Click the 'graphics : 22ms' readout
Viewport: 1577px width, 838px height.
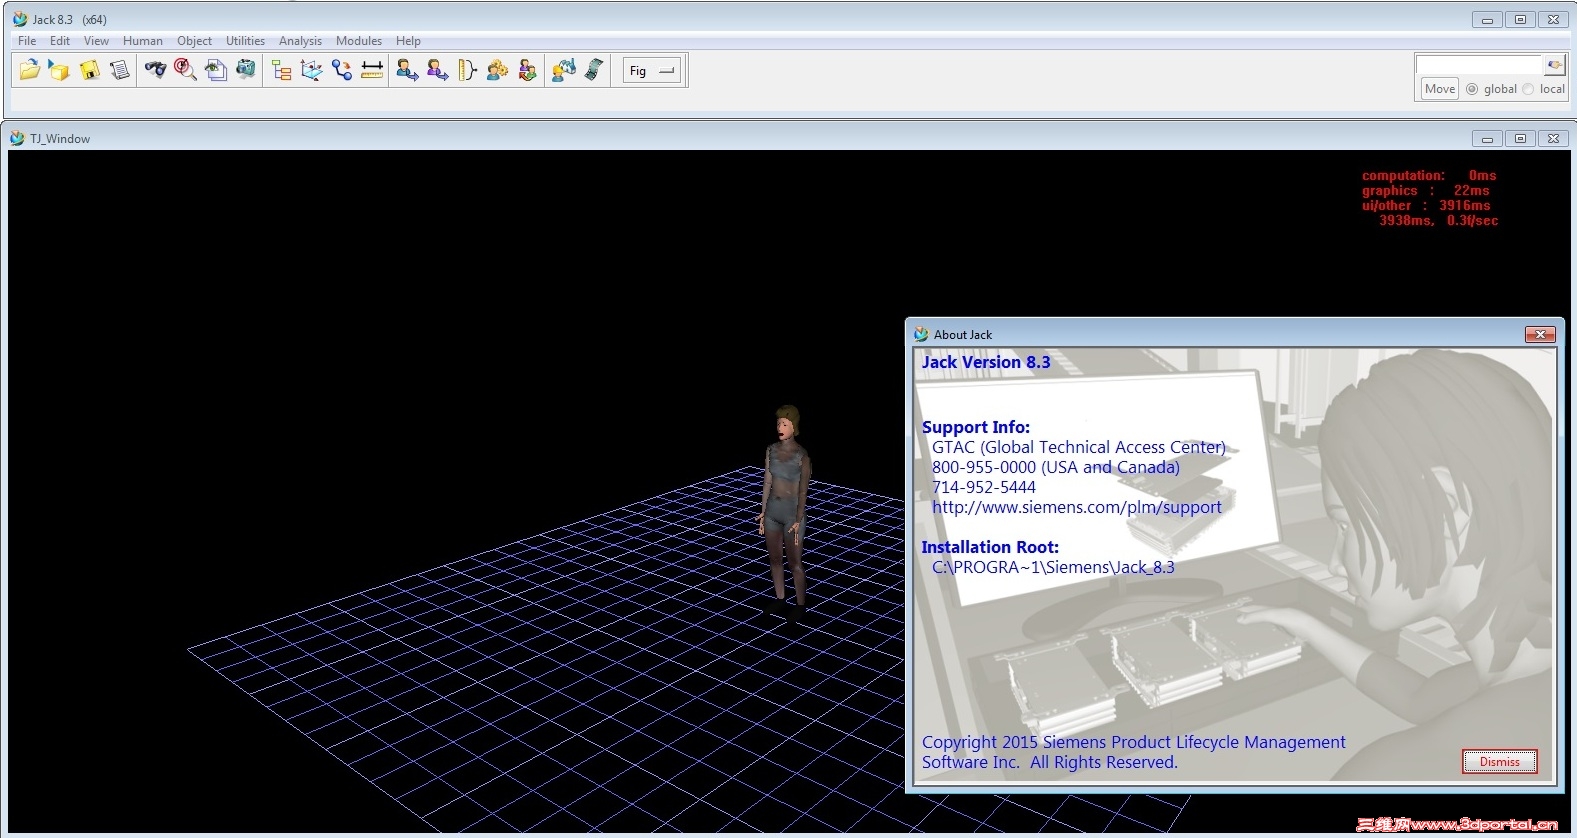pos(1426,190)
